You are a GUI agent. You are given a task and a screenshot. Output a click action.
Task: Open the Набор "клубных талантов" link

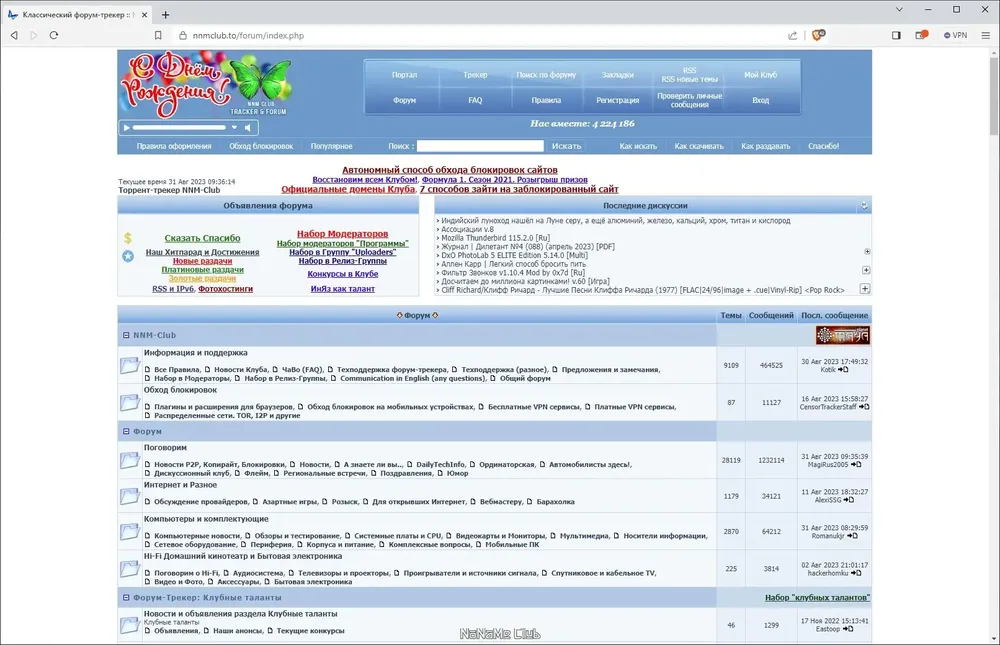817,598
